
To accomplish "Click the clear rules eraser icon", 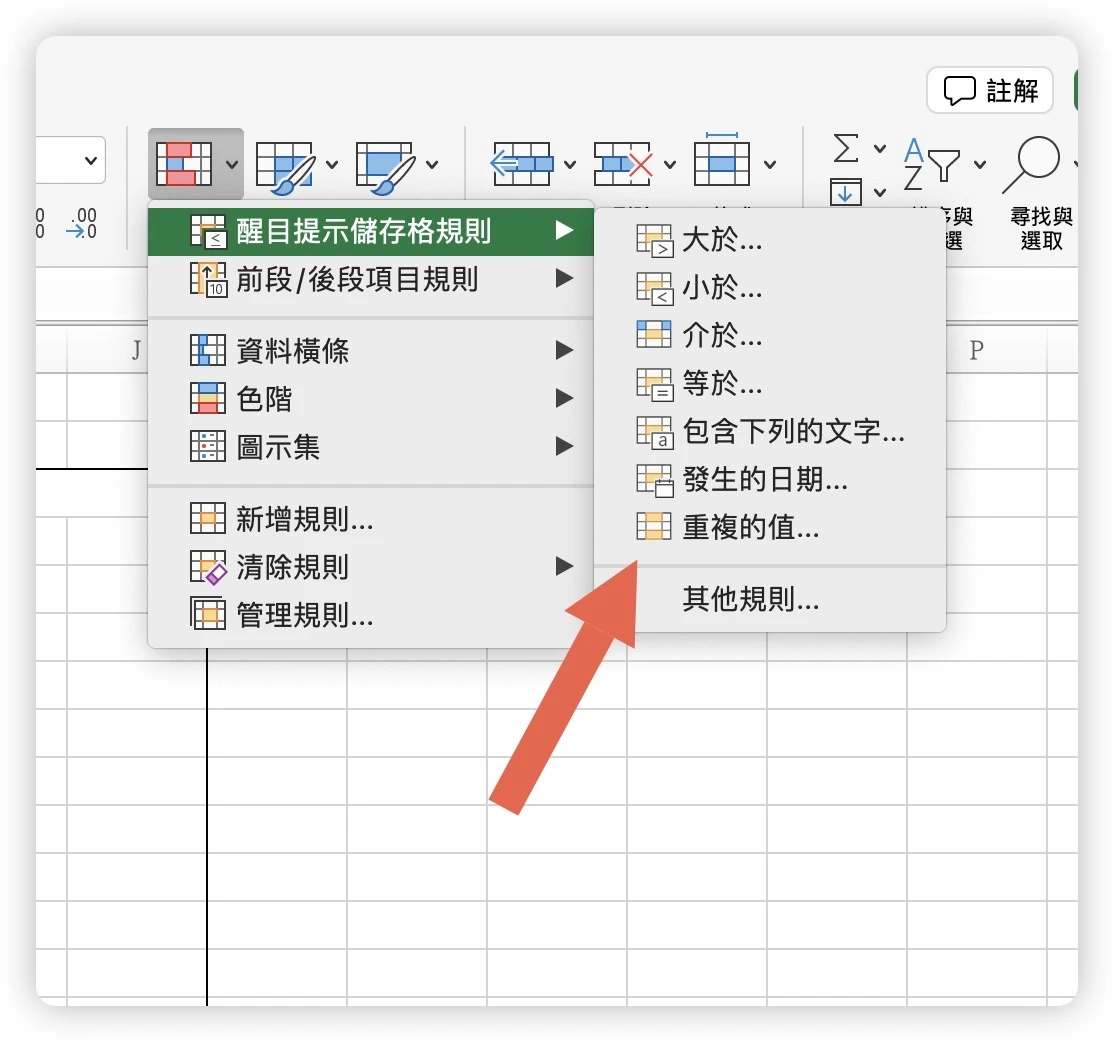I will (x=209, y=568).
